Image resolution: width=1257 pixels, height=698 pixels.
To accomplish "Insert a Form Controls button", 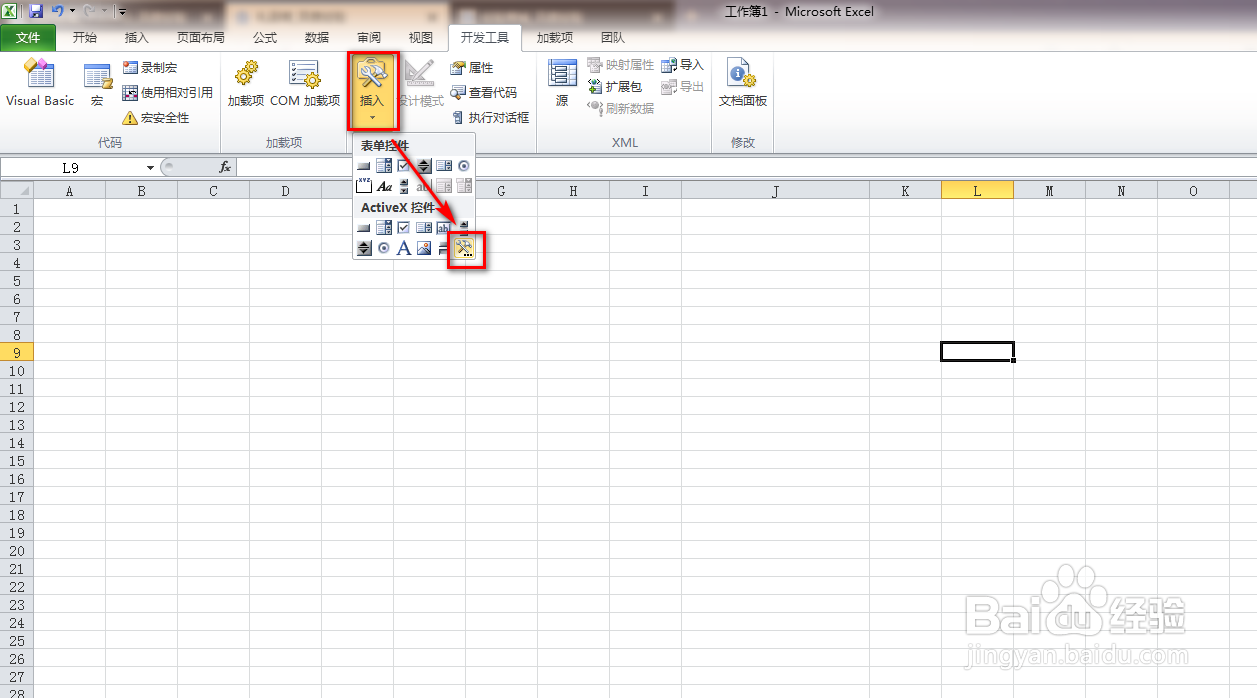I will click(364, 166).
